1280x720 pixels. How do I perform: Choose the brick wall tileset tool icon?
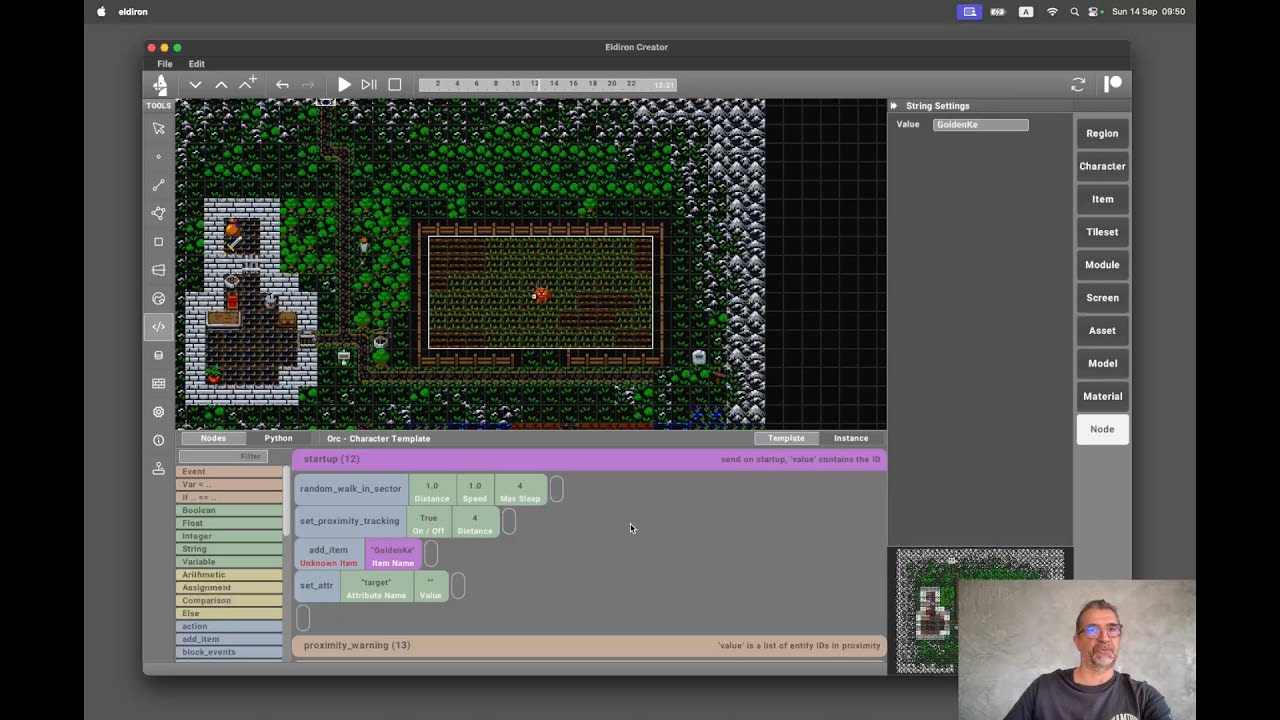coord(158,383)
